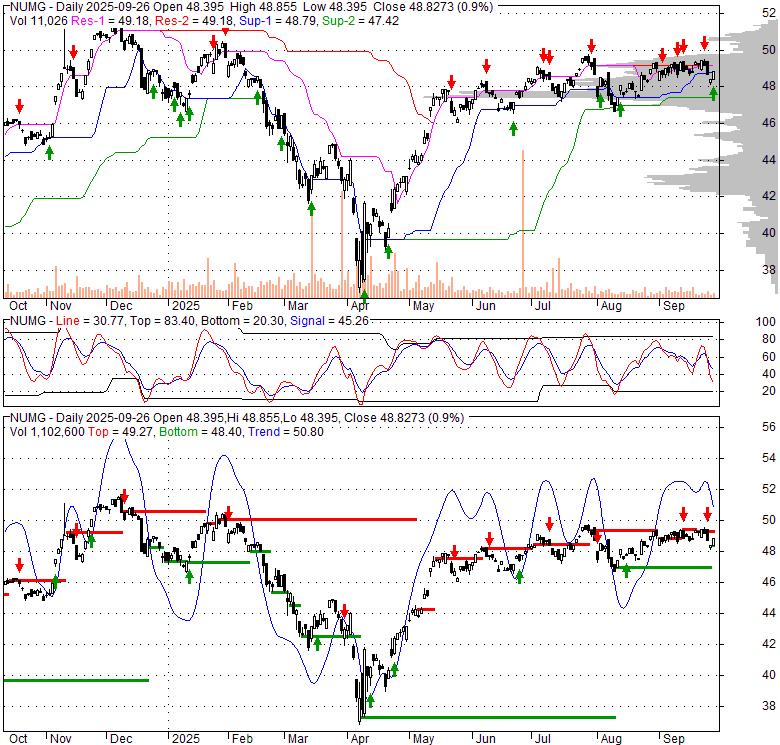Click the 'Vol 1,102,600' readout in lower chart
Screen dimensions: 780x745
[x=47, y=432]
